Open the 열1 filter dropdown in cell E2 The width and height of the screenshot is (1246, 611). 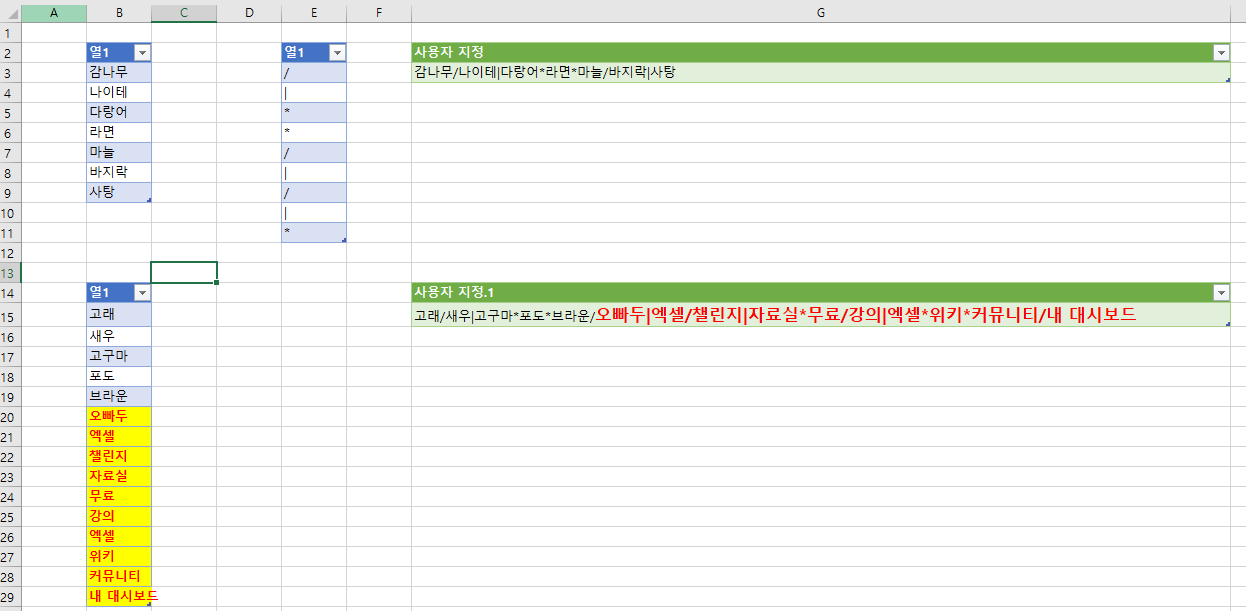point(337,53)
